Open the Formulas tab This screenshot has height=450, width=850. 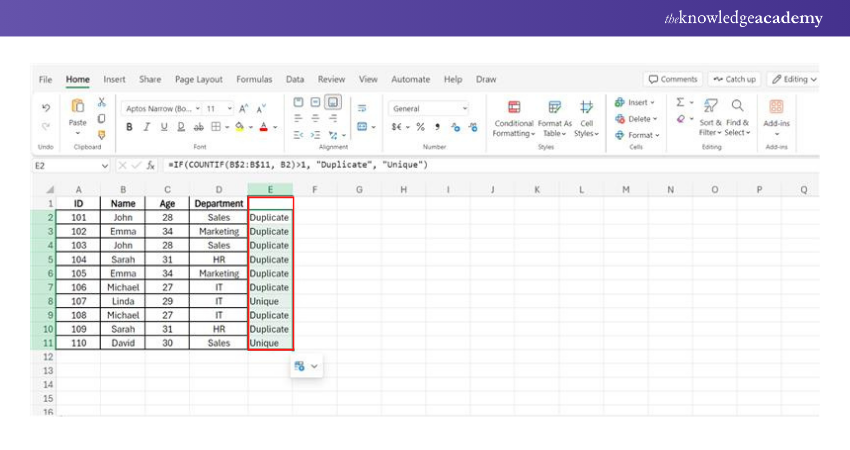click(x=254, y=79)
